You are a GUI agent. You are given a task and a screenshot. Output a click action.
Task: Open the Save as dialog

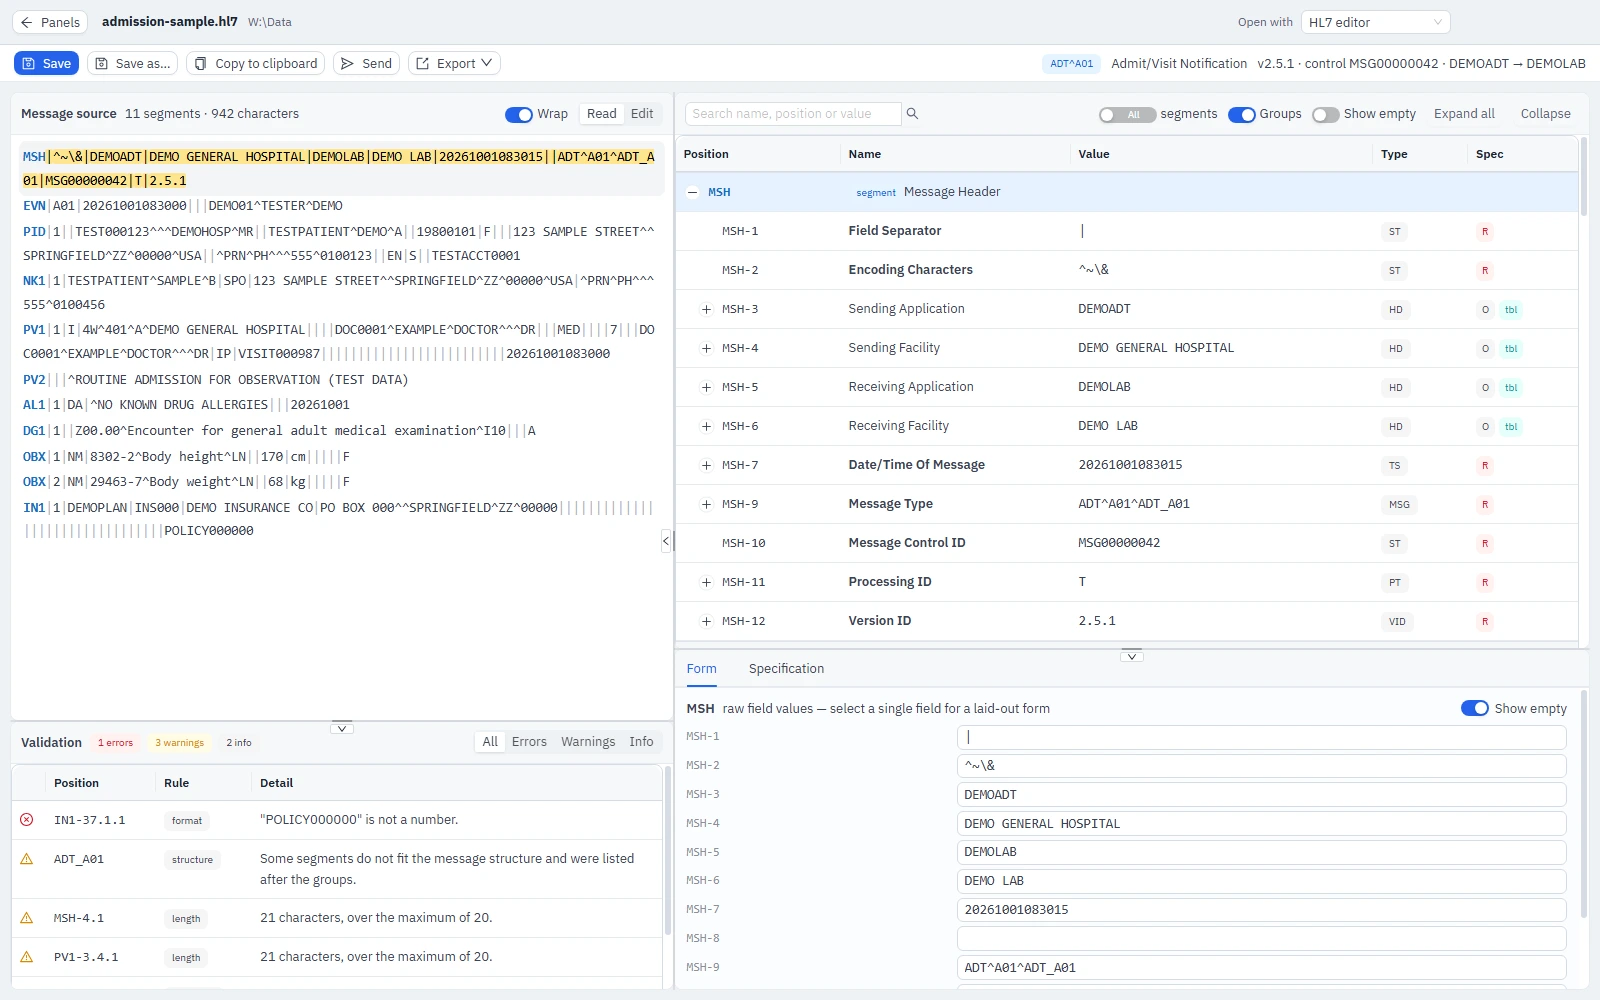point(132,63)
